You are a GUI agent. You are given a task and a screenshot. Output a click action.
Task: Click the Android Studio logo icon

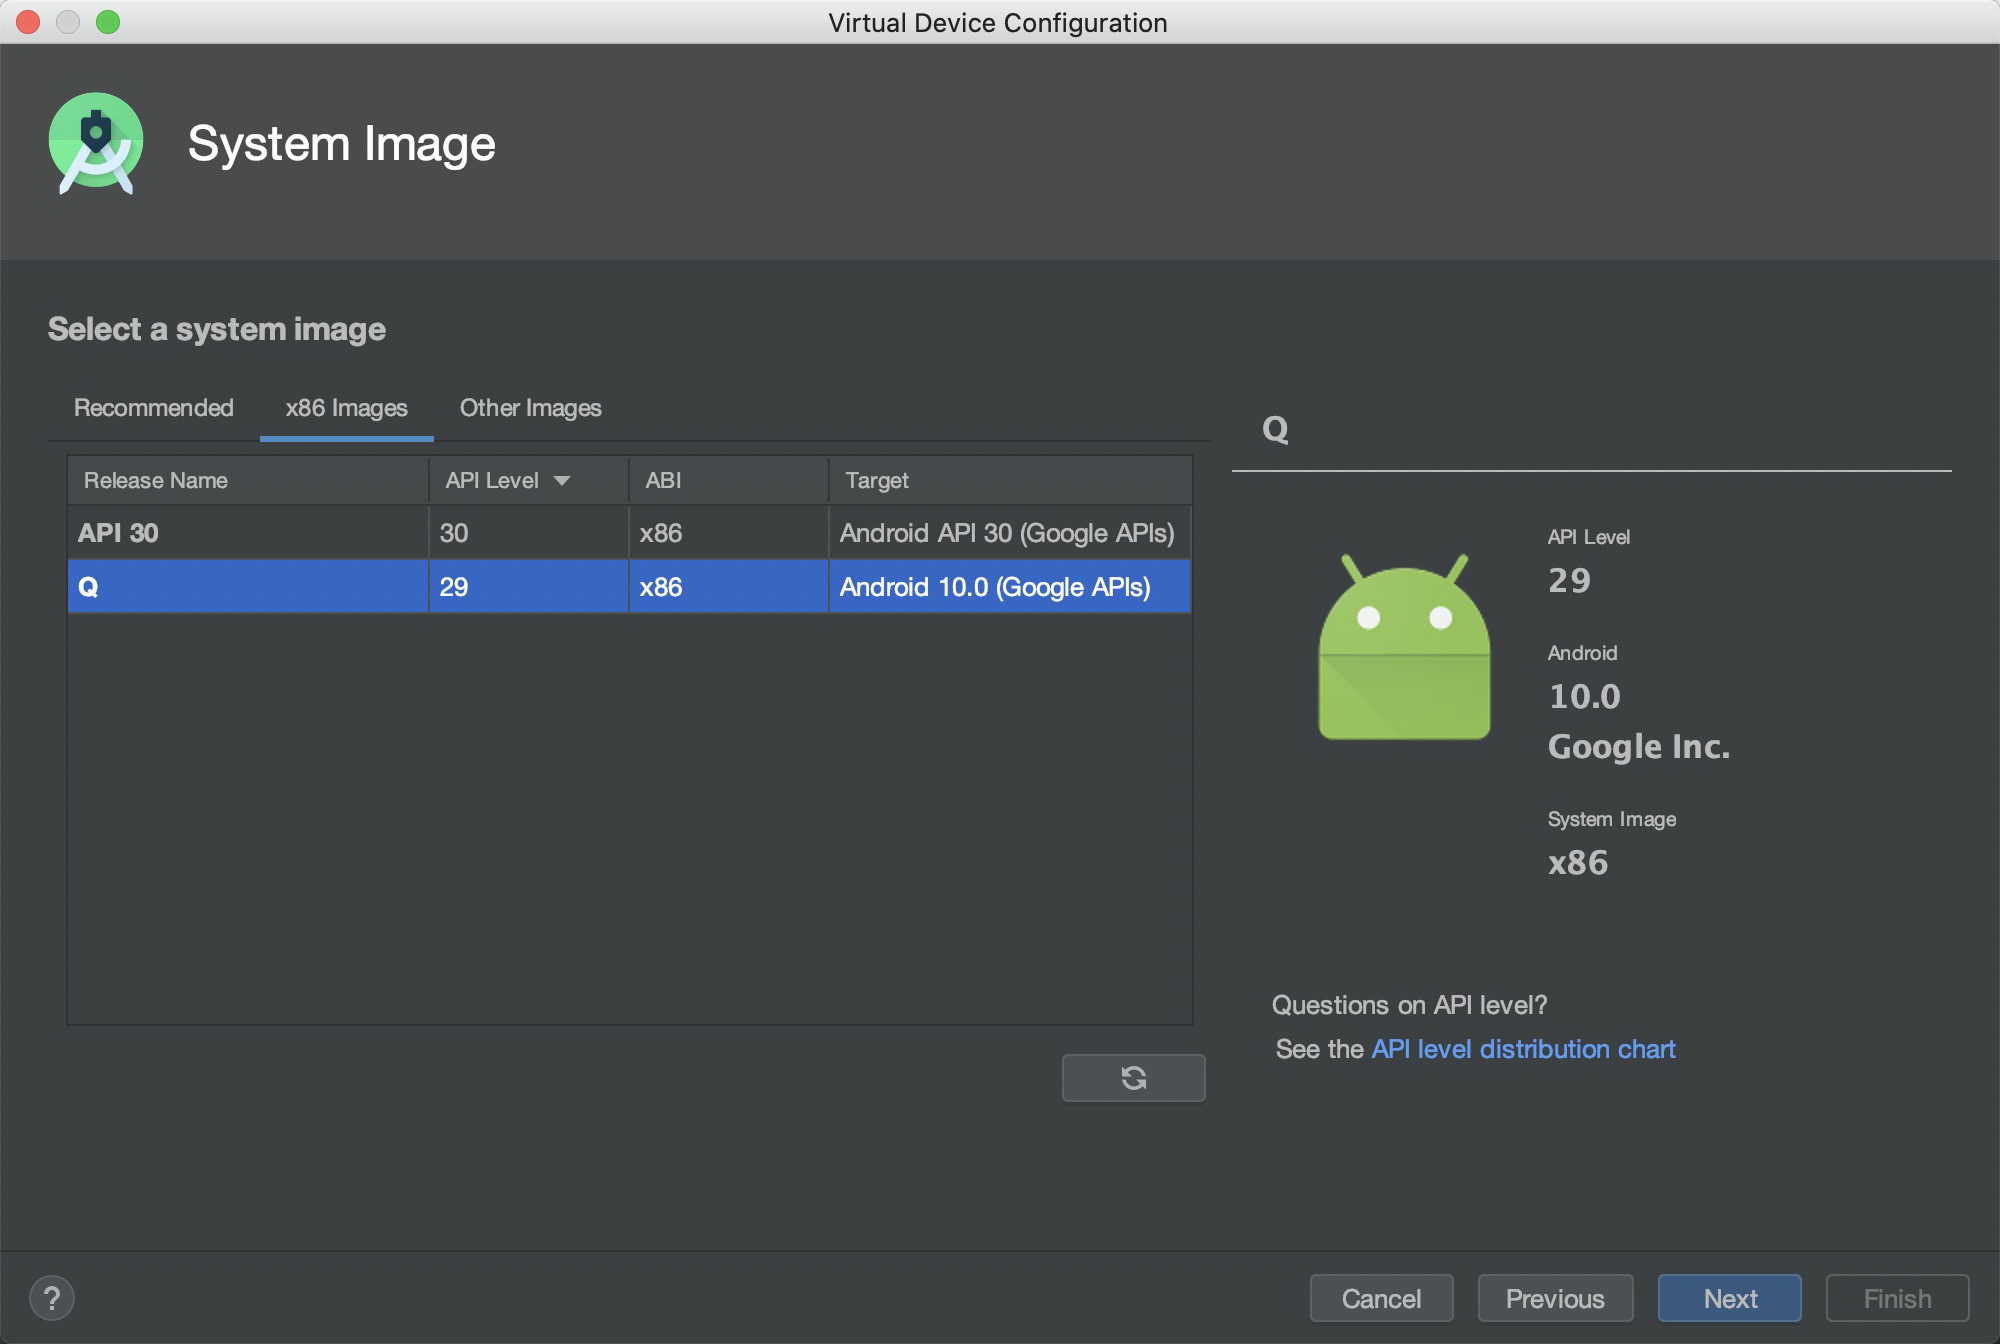coord(96,143)
